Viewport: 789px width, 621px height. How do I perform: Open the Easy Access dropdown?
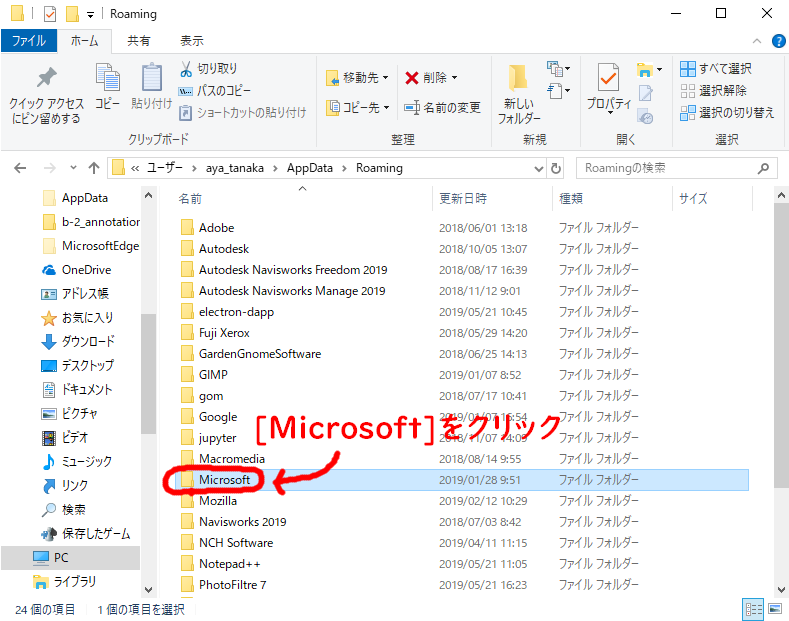(558, 91)
